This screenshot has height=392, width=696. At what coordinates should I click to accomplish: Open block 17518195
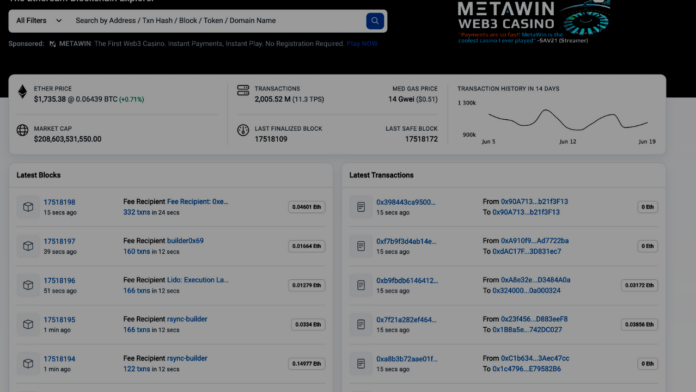tap(59, 320)
